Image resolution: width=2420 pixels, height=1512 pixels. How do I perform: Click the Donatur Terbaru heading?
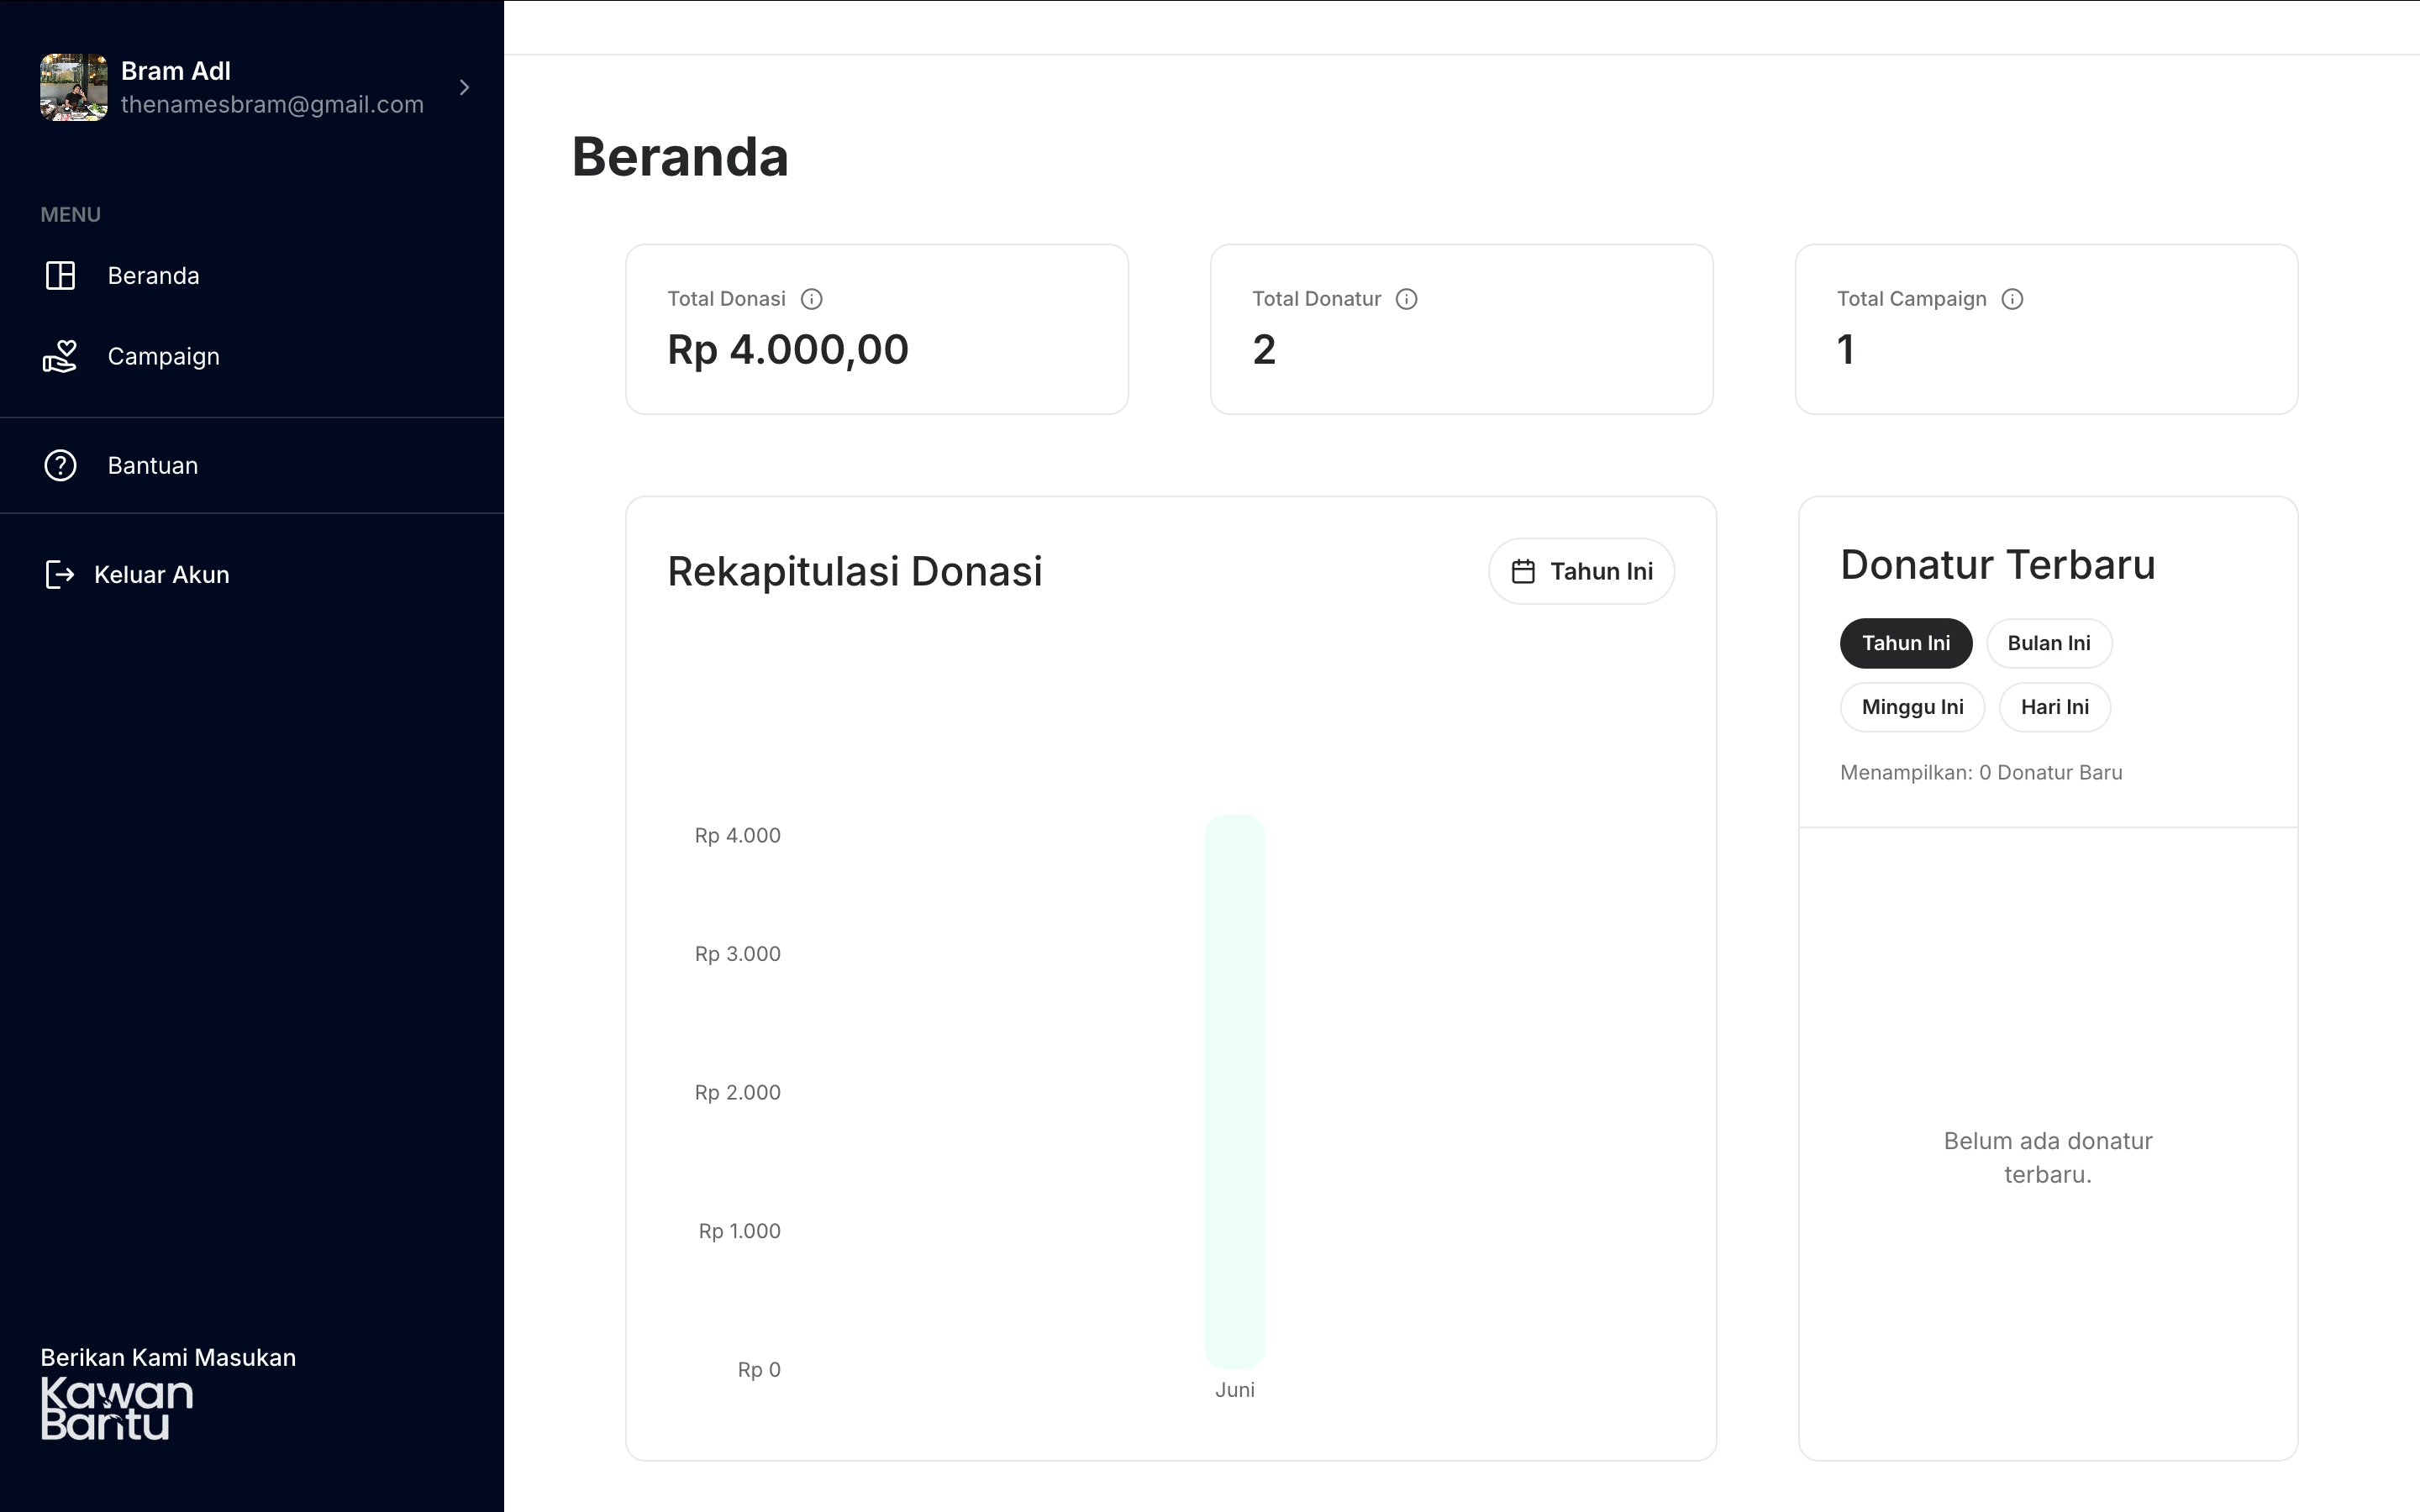1998,565
